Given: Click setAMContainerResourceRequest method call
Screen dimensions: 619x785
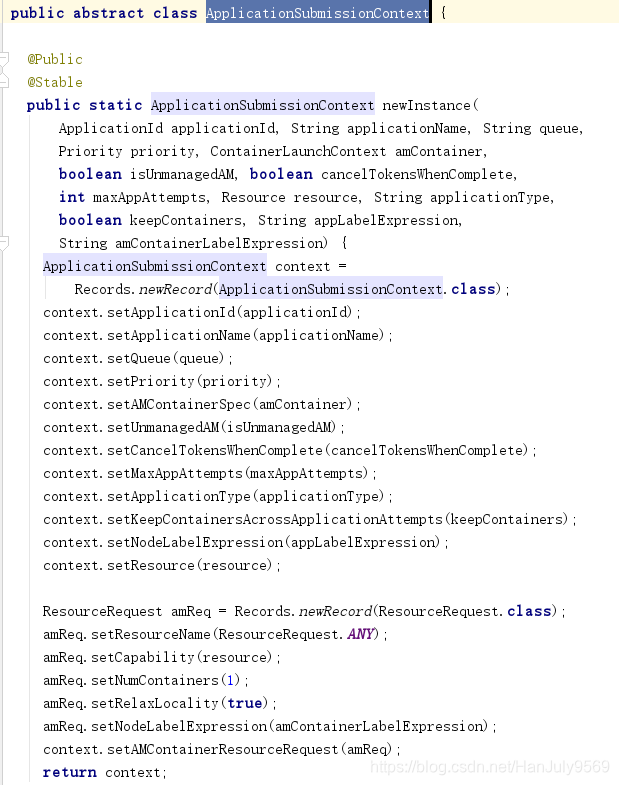Looking at the screenshot, I should [222, 749].
